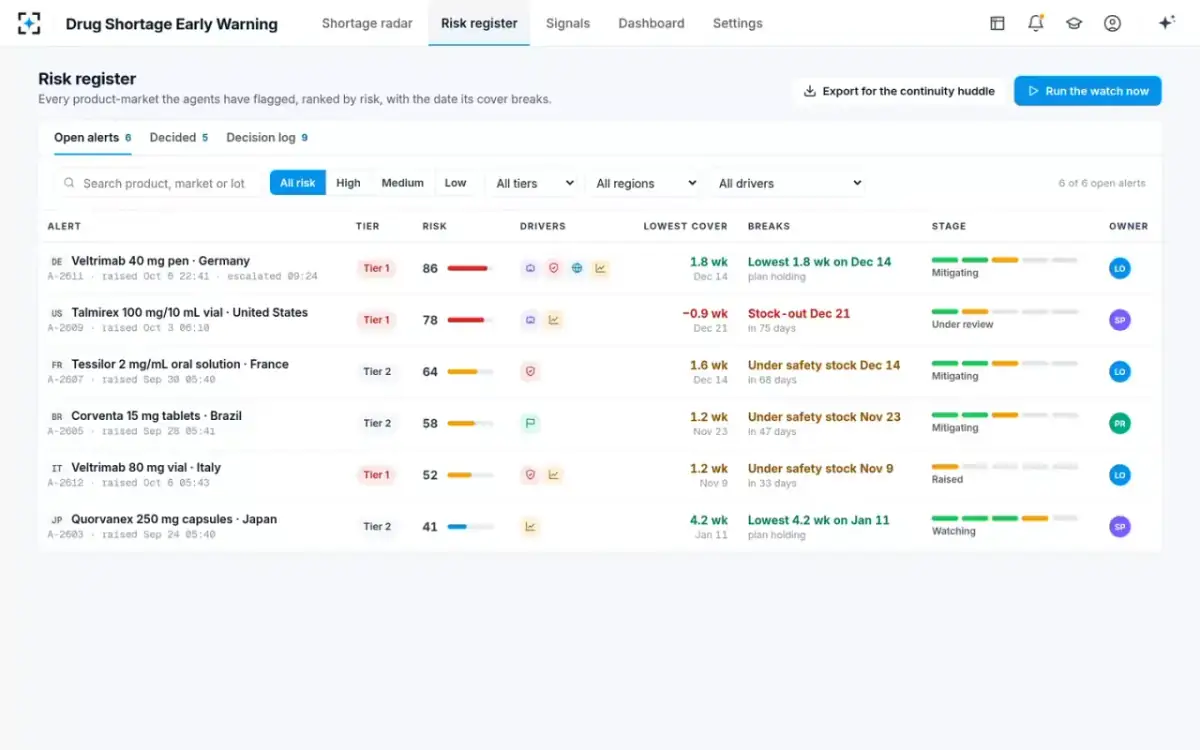Click the SP owner avatar for Quorvanex
Screen dimensions: 1200x750
coord(1120,527)
